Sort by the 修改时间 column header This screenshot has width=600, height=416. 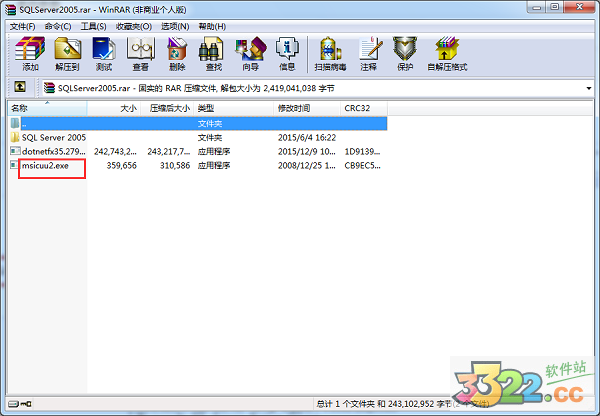(307, 108)
